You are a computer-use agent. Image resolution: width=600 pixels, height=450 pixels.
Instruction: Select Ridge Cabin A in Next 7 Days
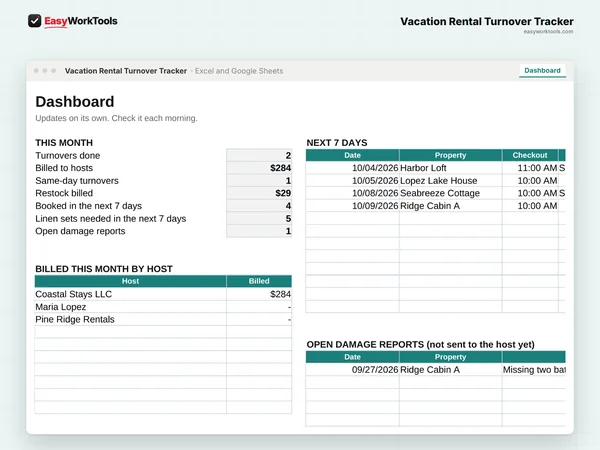[x=450, y=206]
